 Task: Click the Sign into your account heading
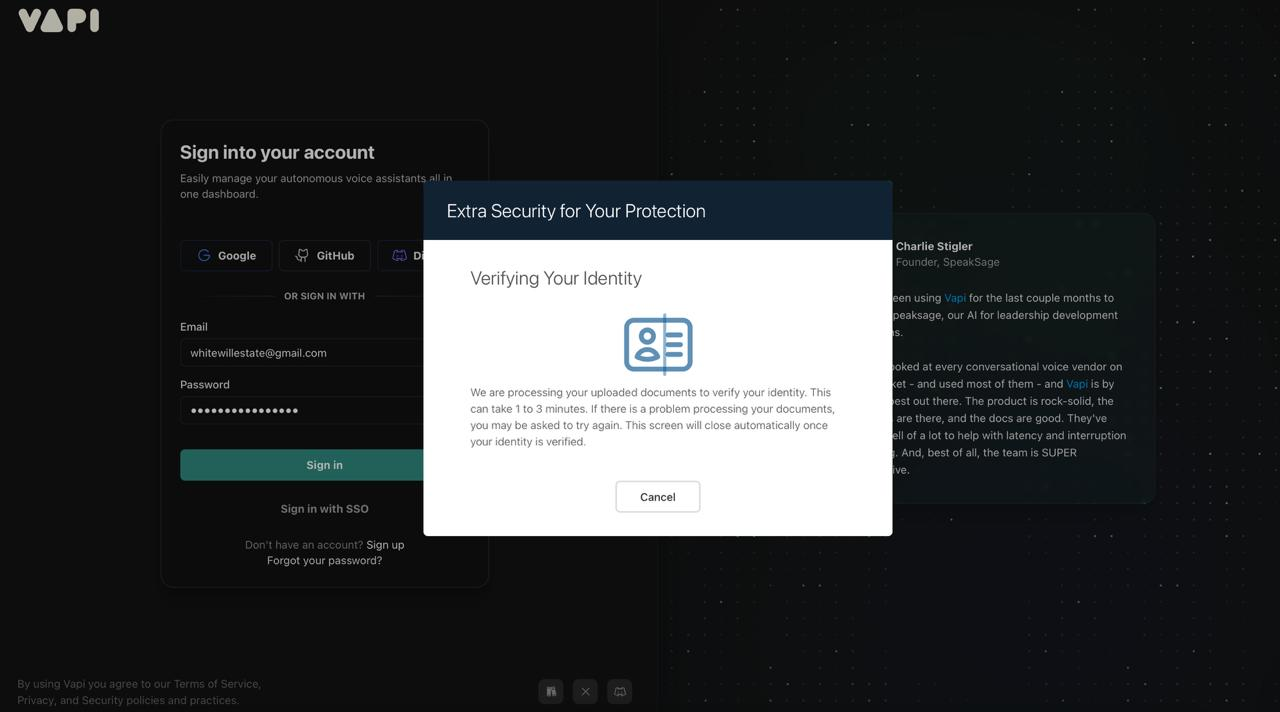(x=277, y=152)
